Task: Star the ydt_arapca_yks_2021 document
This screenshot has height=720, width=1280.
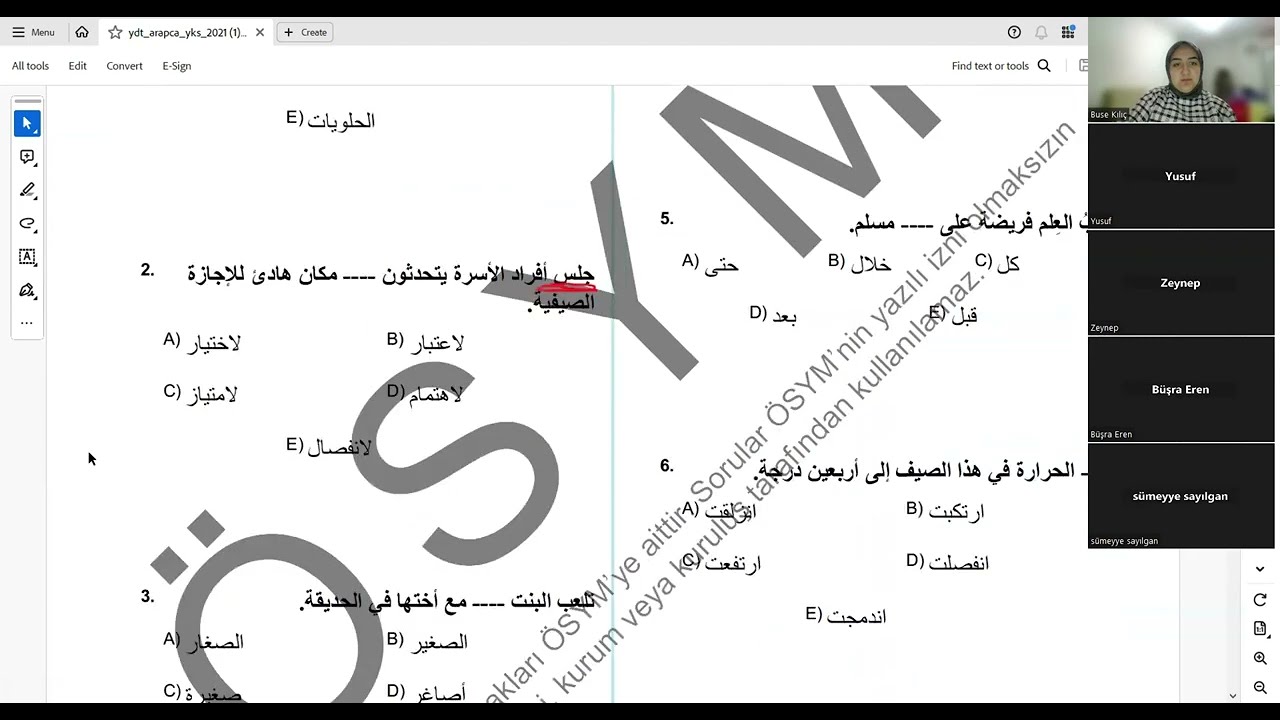Action: (x=115, y=32)
